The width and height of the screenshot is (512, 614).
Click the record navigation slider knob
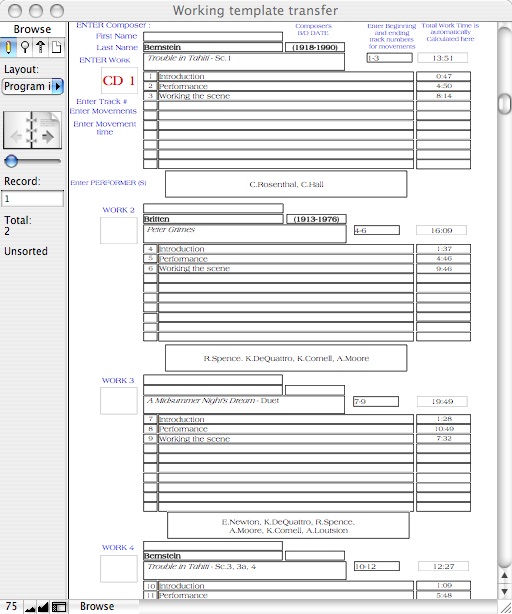tap(11, 161)
